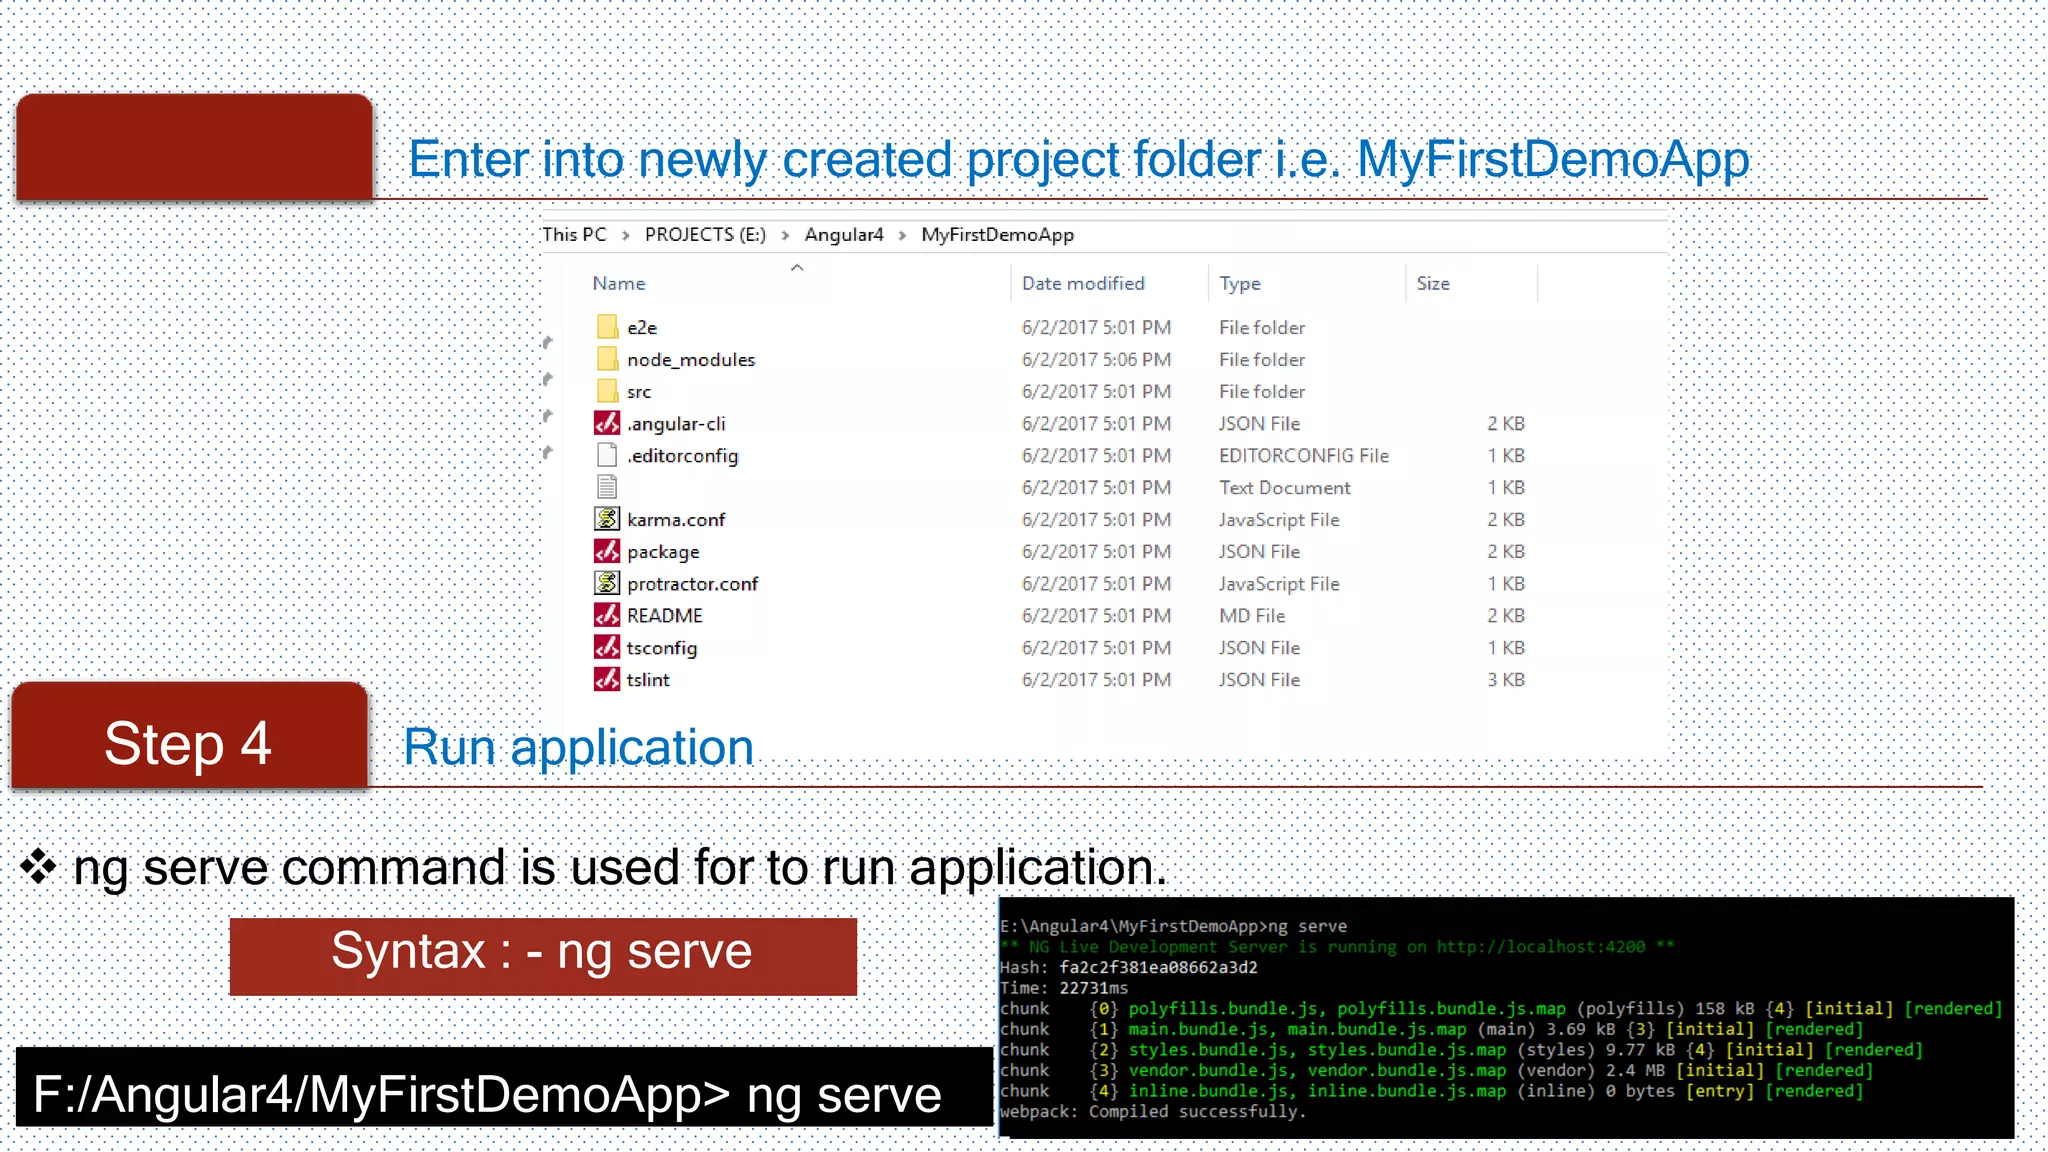Select the tslint file icon
Image resolution: width=2048 pixels, height=1152 pixels.
(x=607, y=678)
